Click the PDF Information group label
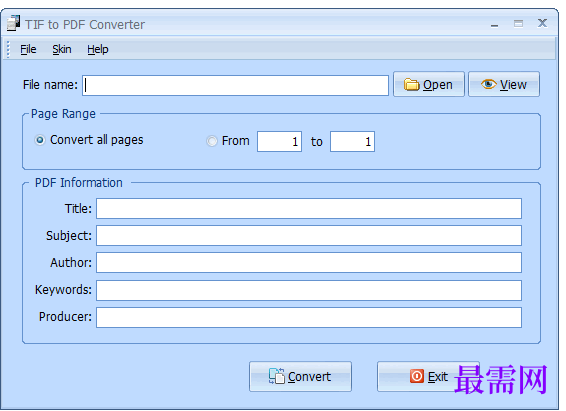 coord(79,183)
